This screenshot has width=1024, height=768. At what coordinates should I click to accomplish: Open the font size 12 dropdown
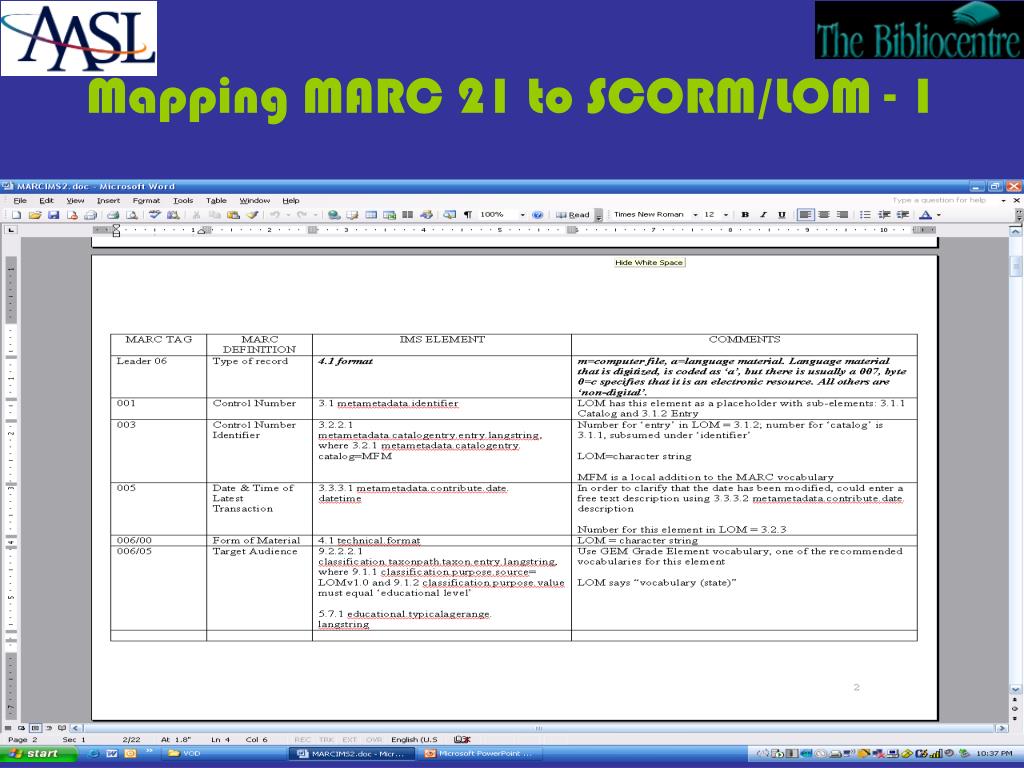[x=726, y=215]
